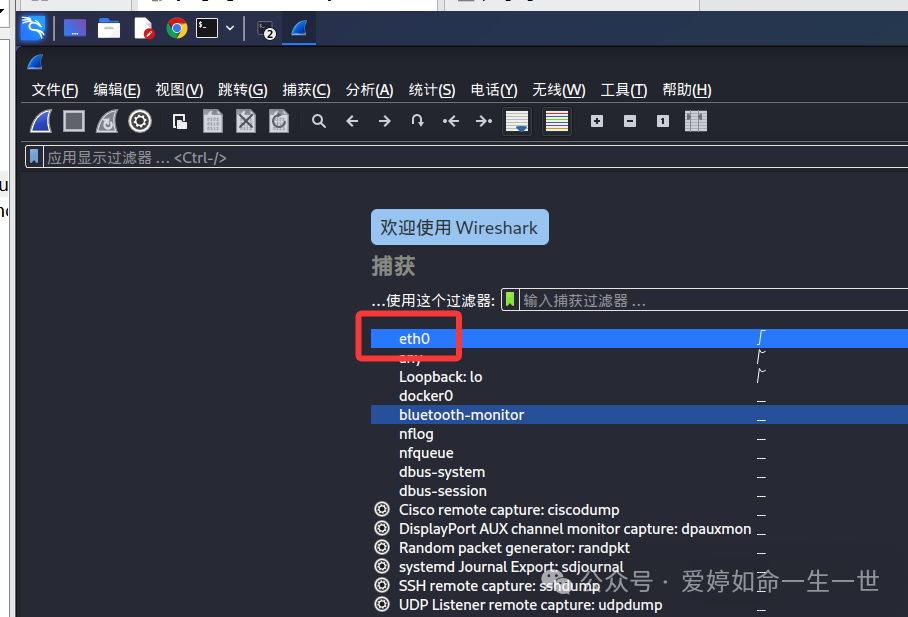Viewport: 908px width, 617px height.
Task: Select Loopback: lo interface
Action: click(639, 377)
